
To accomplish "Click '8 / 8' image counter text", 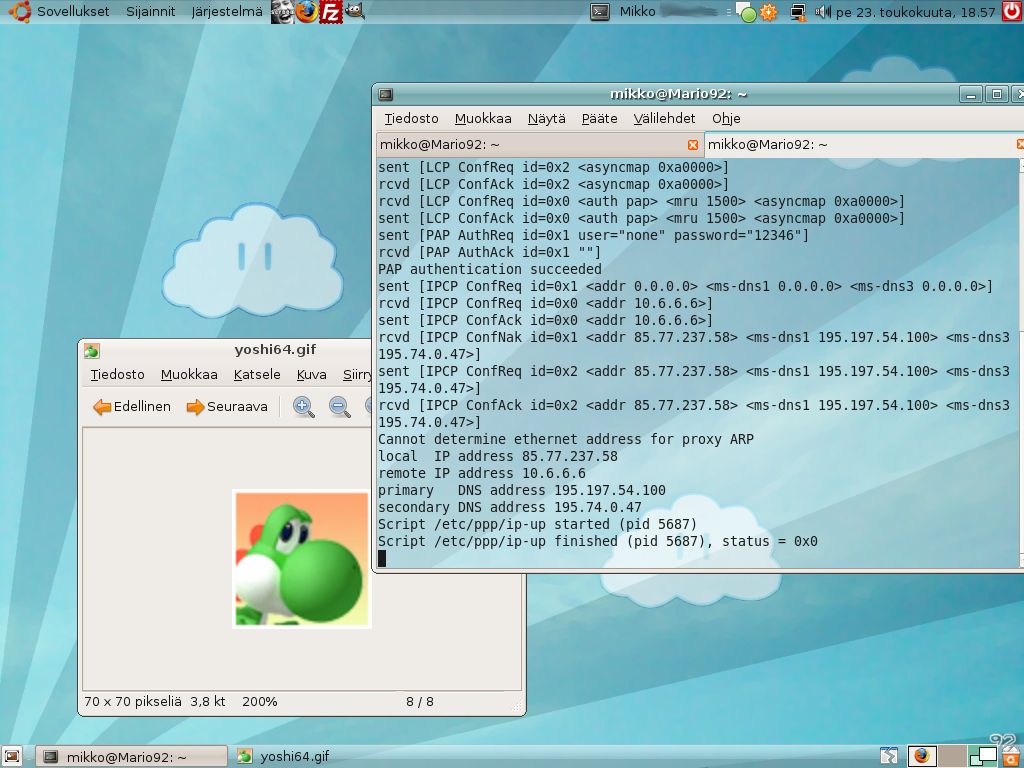I will [419, 701].
